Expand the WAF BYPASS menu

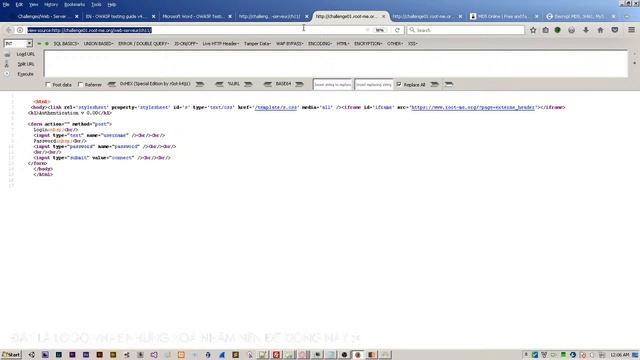click(x=289, y=43)
